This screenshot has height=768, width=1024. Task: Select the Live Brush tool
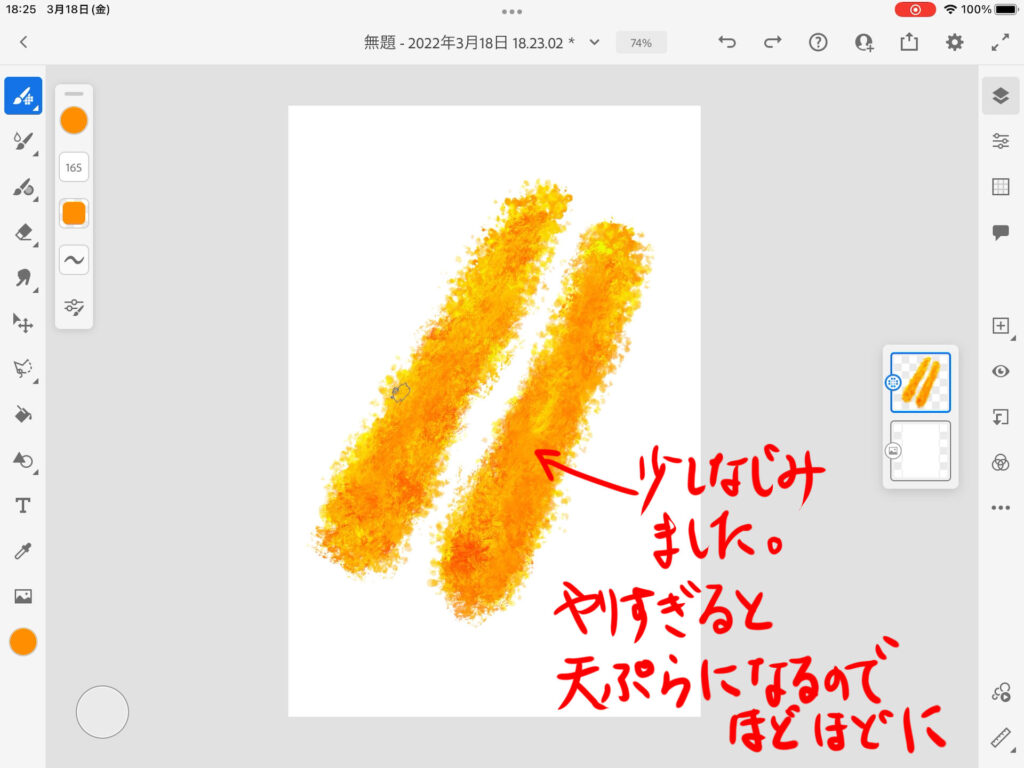(x=23, y=142)
